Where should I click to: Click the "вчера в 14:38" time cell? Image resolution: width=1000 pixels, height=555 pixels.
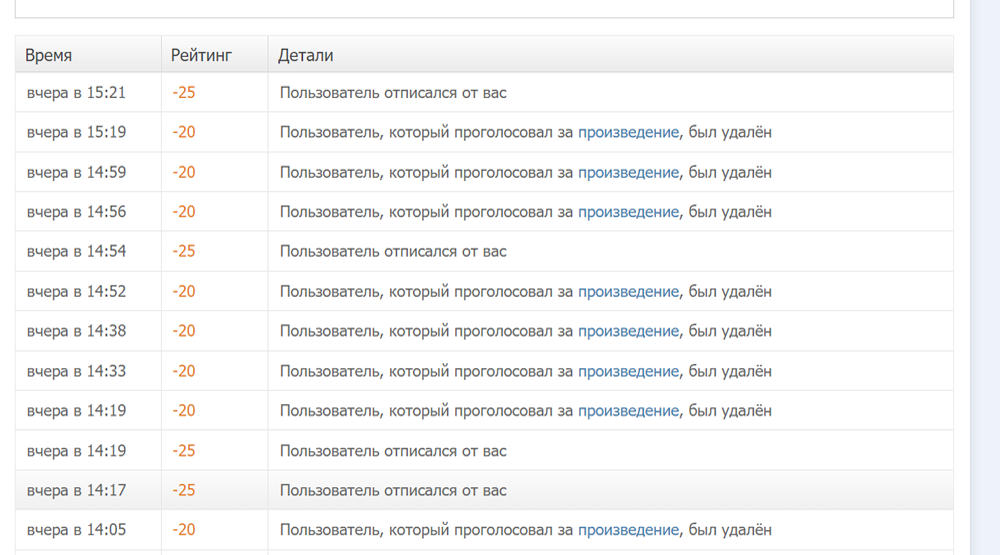[x=77, y=331]
